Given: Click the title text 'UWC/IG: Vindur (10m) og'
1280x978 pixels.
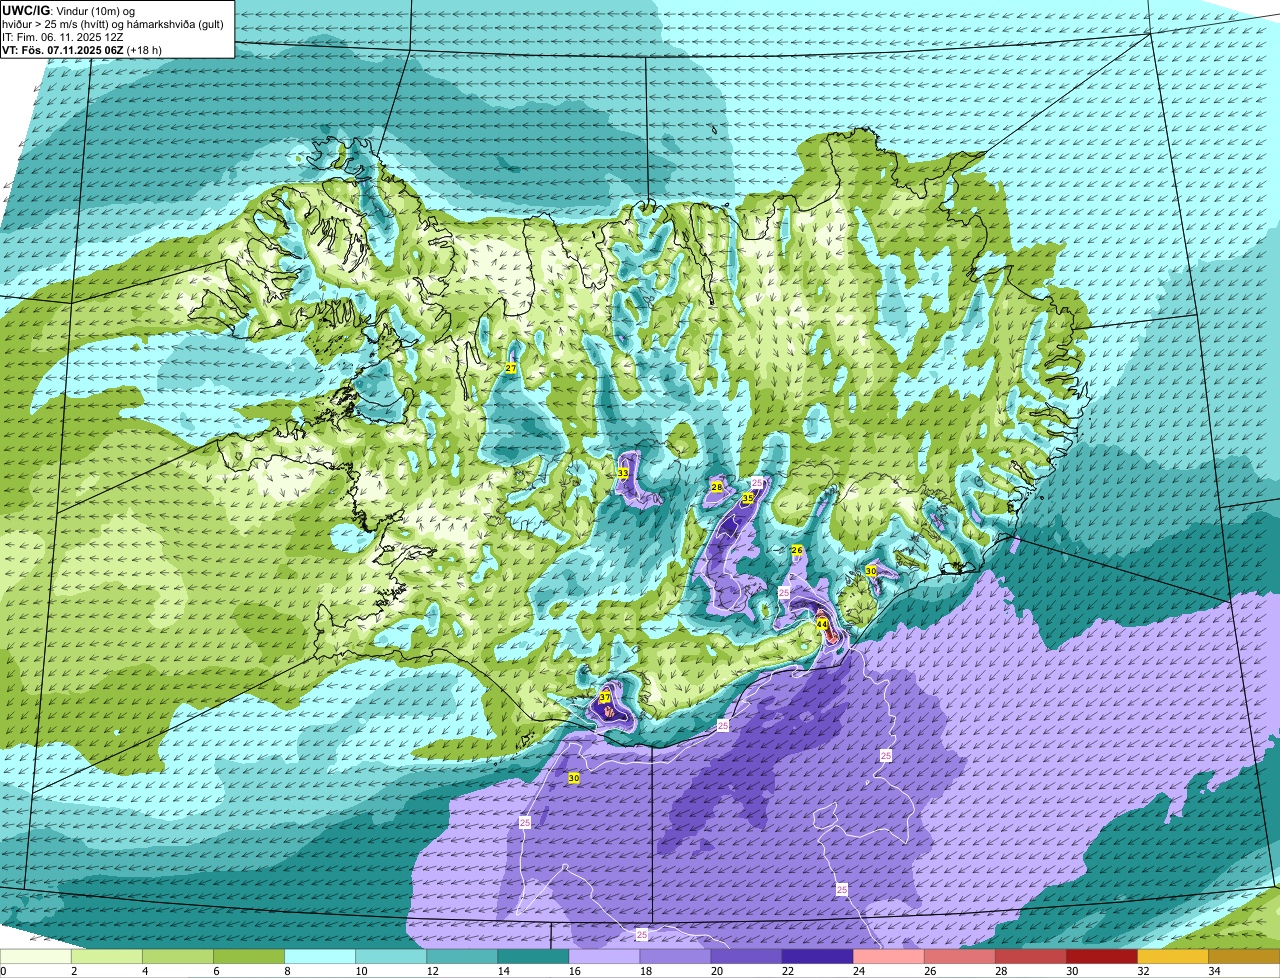Looking at the screenshot, I should pos(68,10).
